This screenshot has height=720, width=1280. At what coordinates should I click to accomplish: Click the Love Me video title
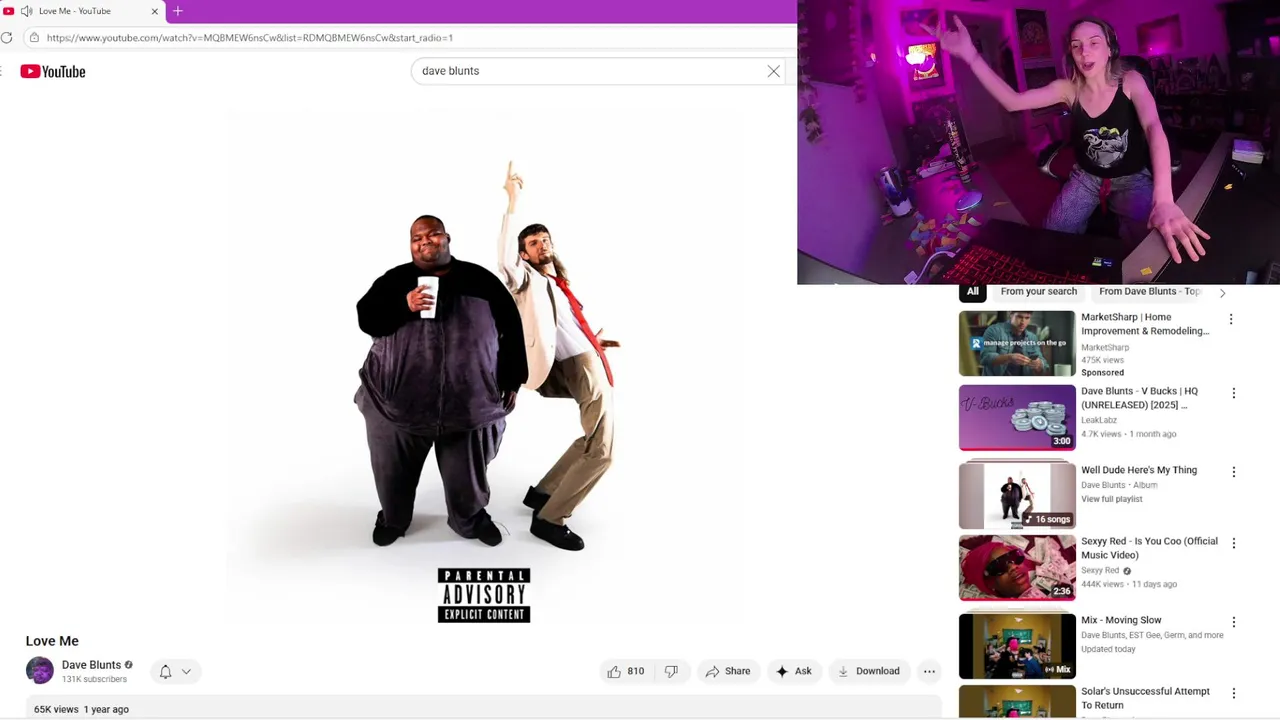tap(52, 641)
